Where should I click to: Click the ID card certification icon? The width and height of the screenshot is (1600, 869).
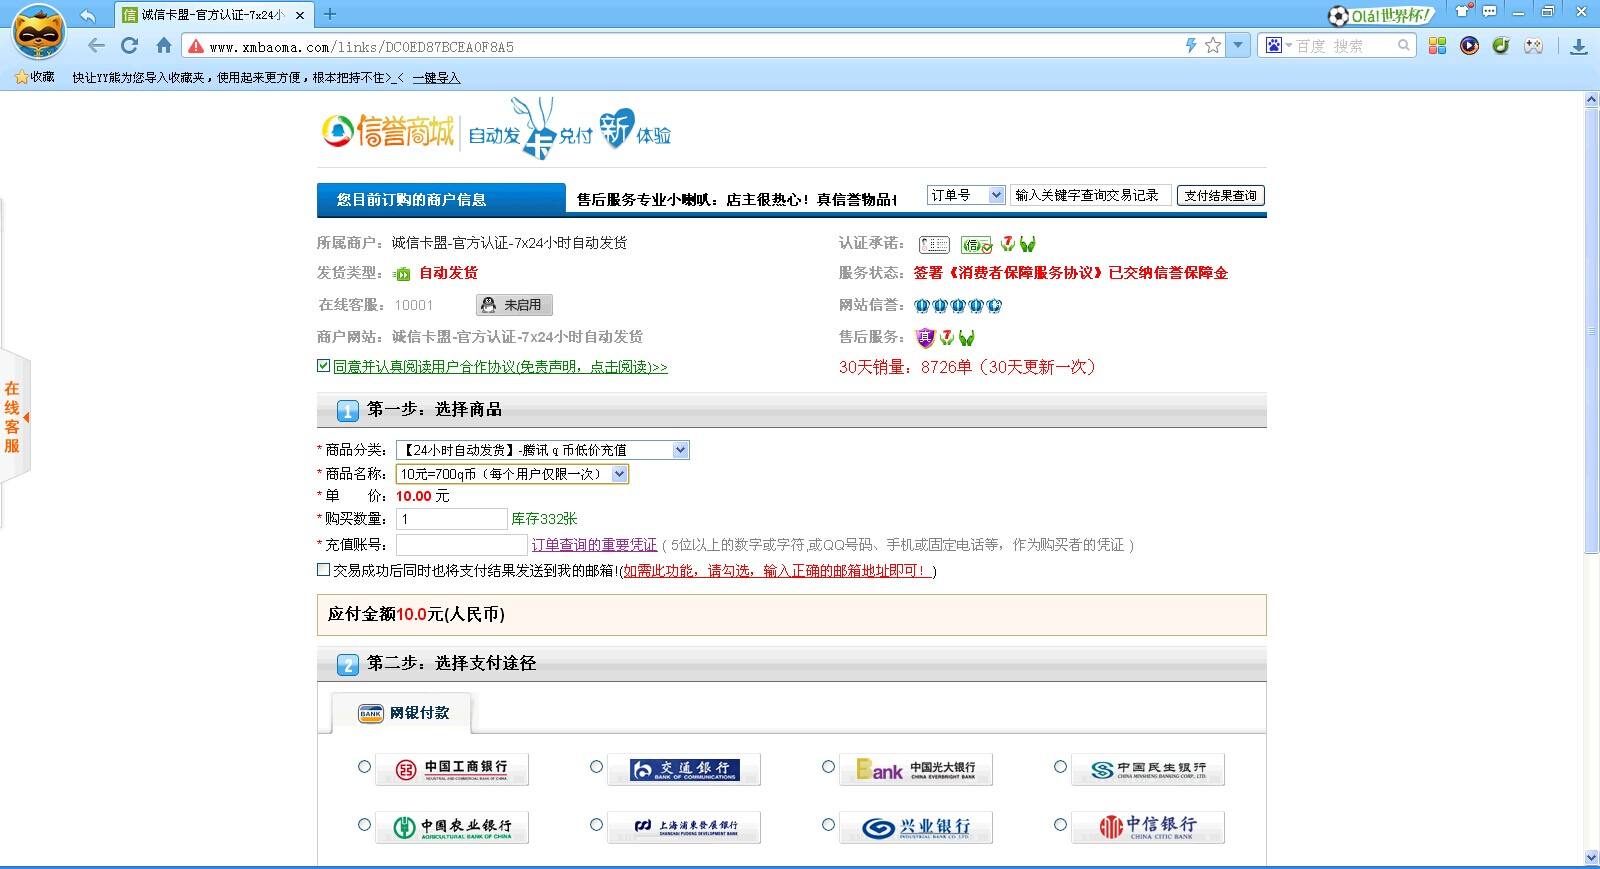point(934,244)
